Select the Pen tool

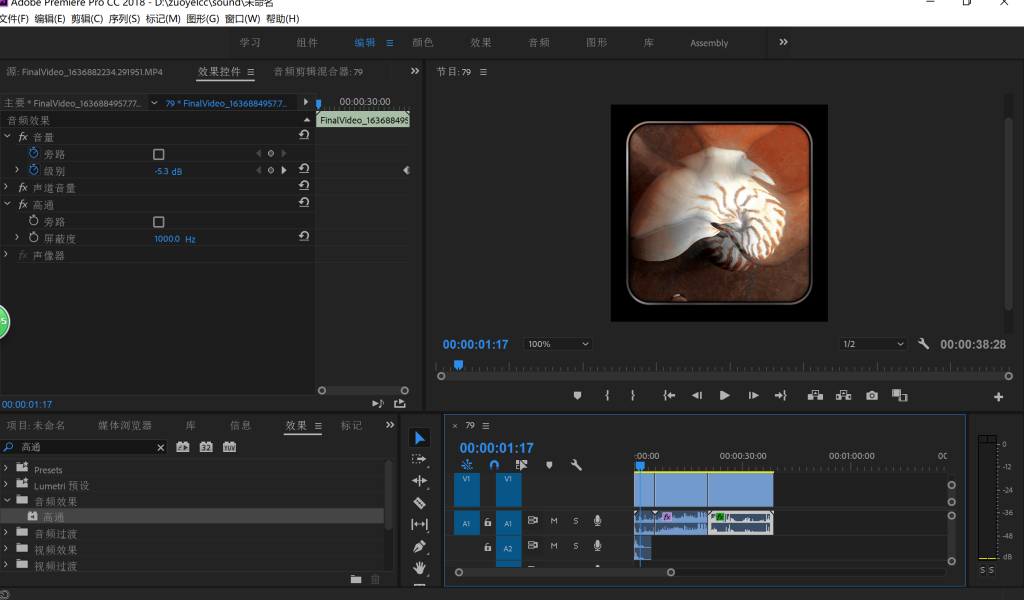pyautogui.click(x=419, y=546)
